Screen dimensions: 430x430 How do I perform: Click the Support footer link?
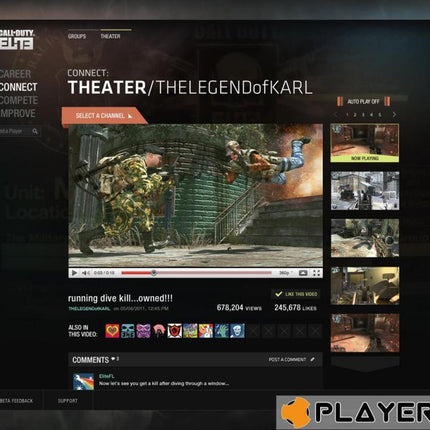[x=68, y=401]
